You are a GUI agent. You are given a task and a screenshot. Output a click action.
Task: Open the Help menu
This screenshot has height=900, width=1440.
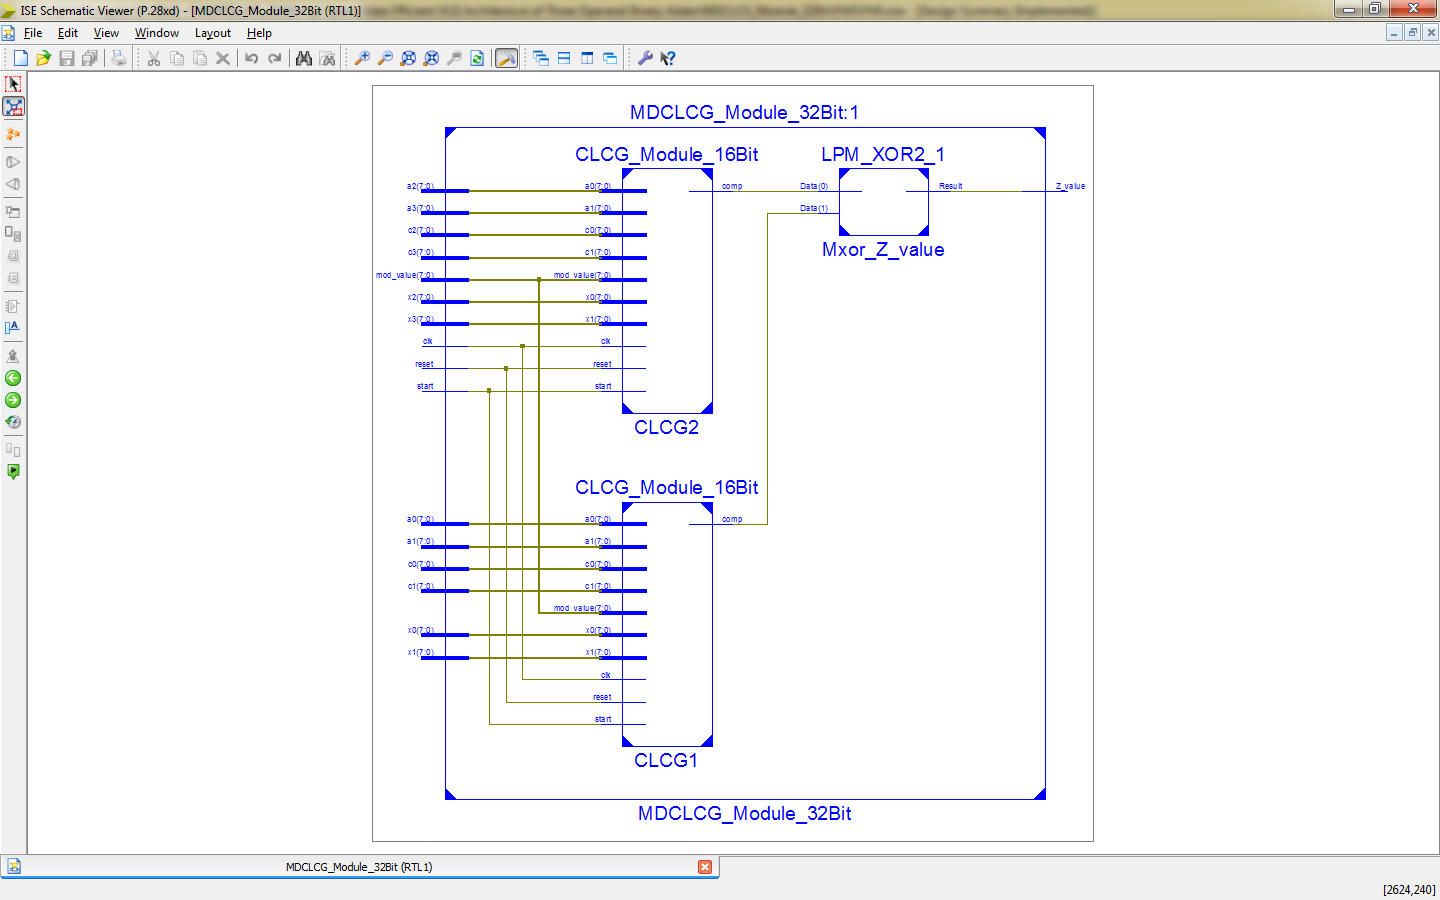(259, 33)
